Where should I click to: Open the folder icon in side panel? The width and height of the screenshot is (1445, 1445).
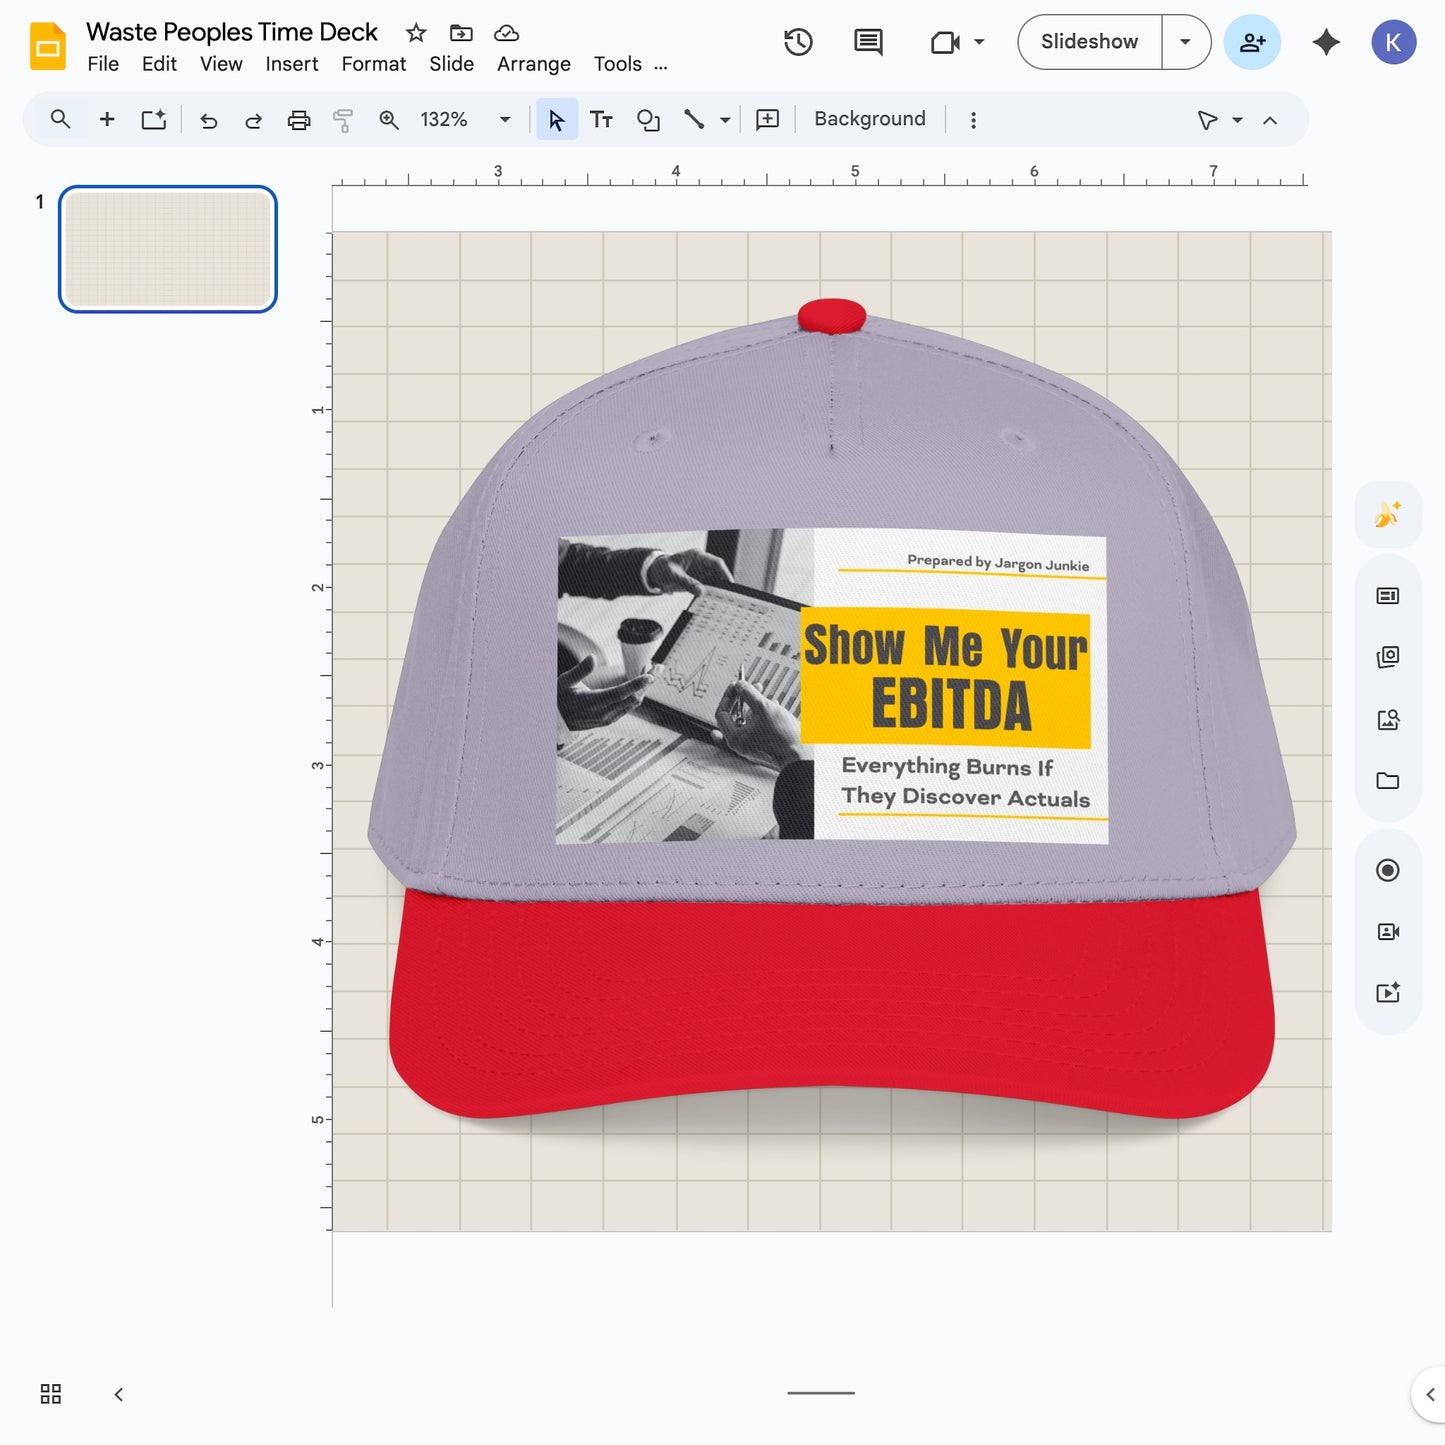1388,781
